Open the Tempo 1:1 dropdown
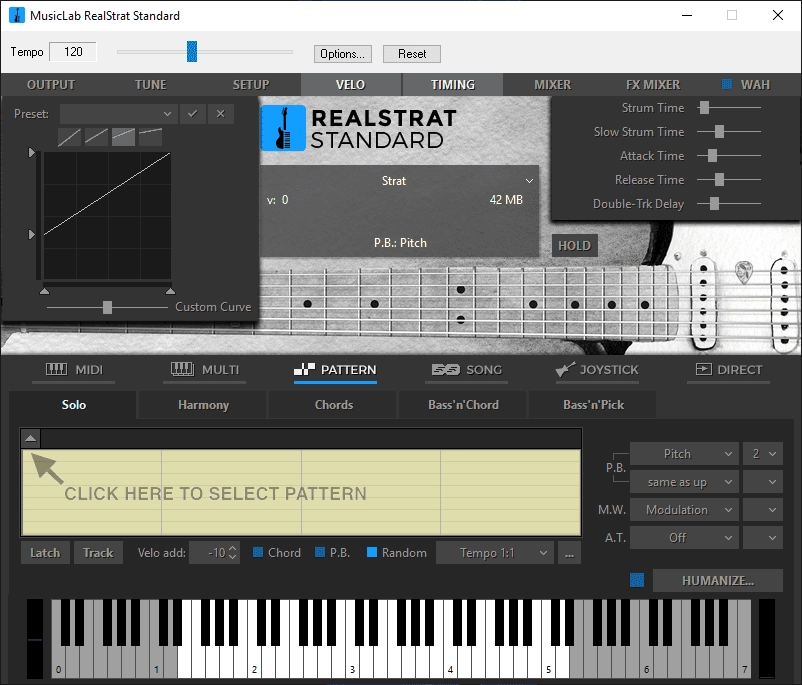Screen dimensions: 802x685 (495, 553)
